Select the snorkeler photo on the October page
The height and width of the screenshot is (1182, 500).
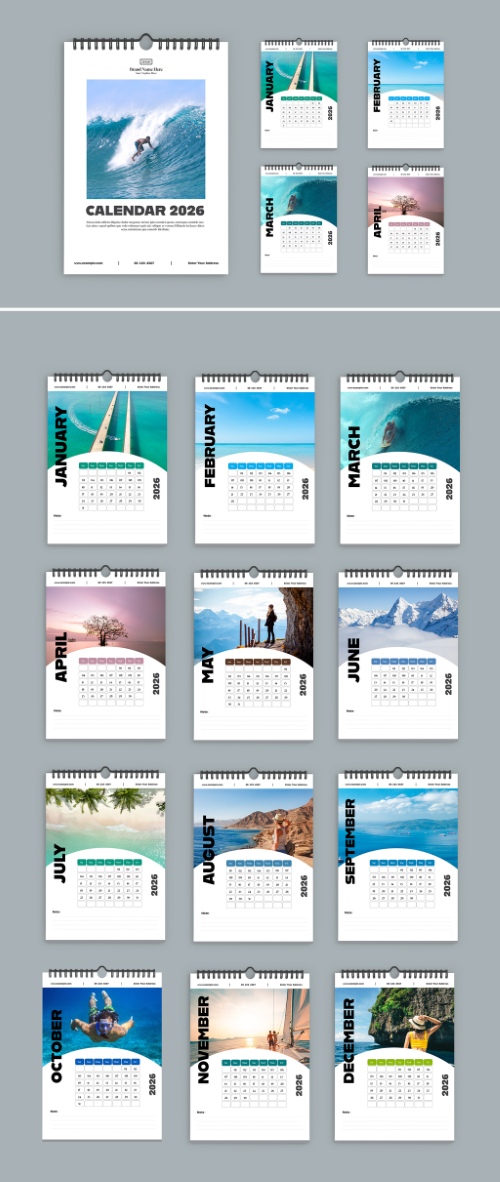pos(102,1025)
